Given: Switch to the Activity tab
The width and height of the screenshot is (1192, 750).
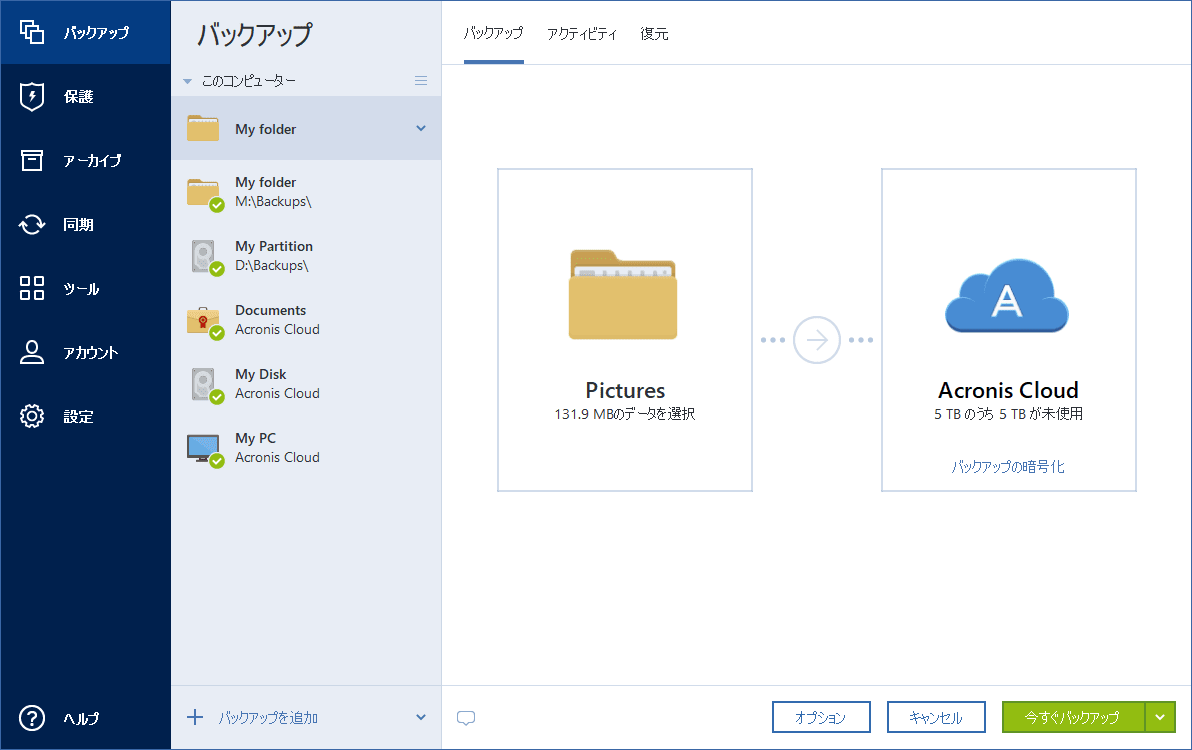Looking at the screenshot, I should coord(581,34).
